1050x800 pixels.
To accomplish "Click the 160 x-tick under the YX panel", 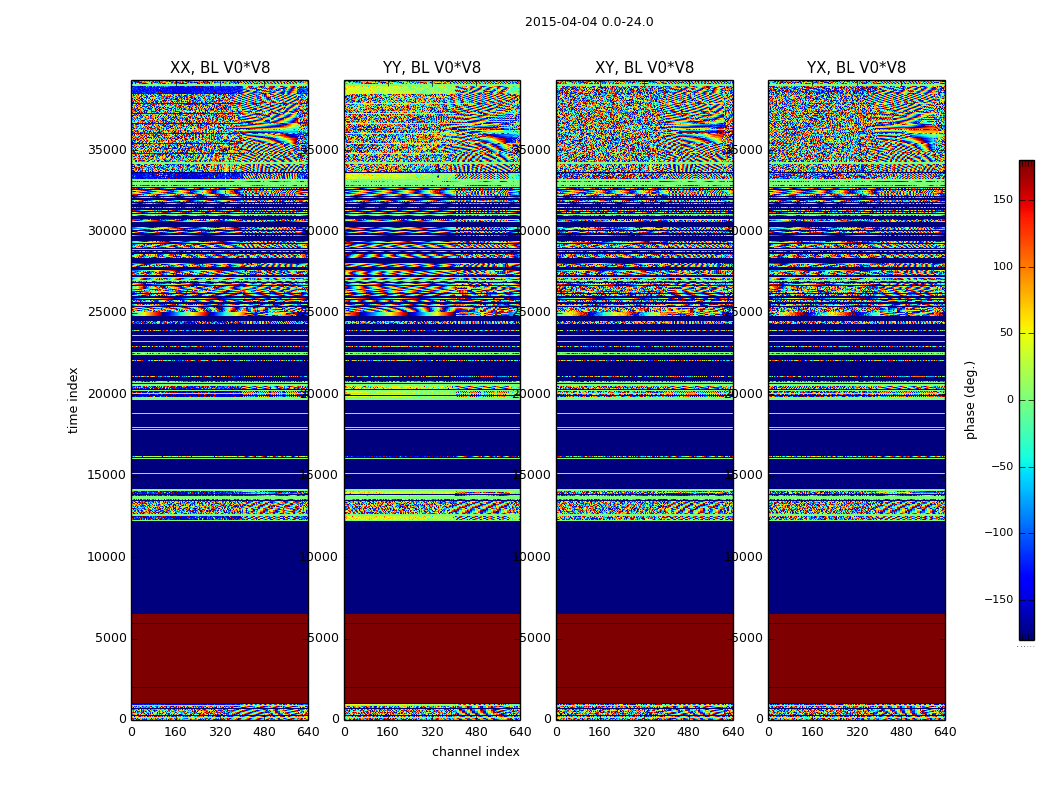I will (x=812, y=732).
